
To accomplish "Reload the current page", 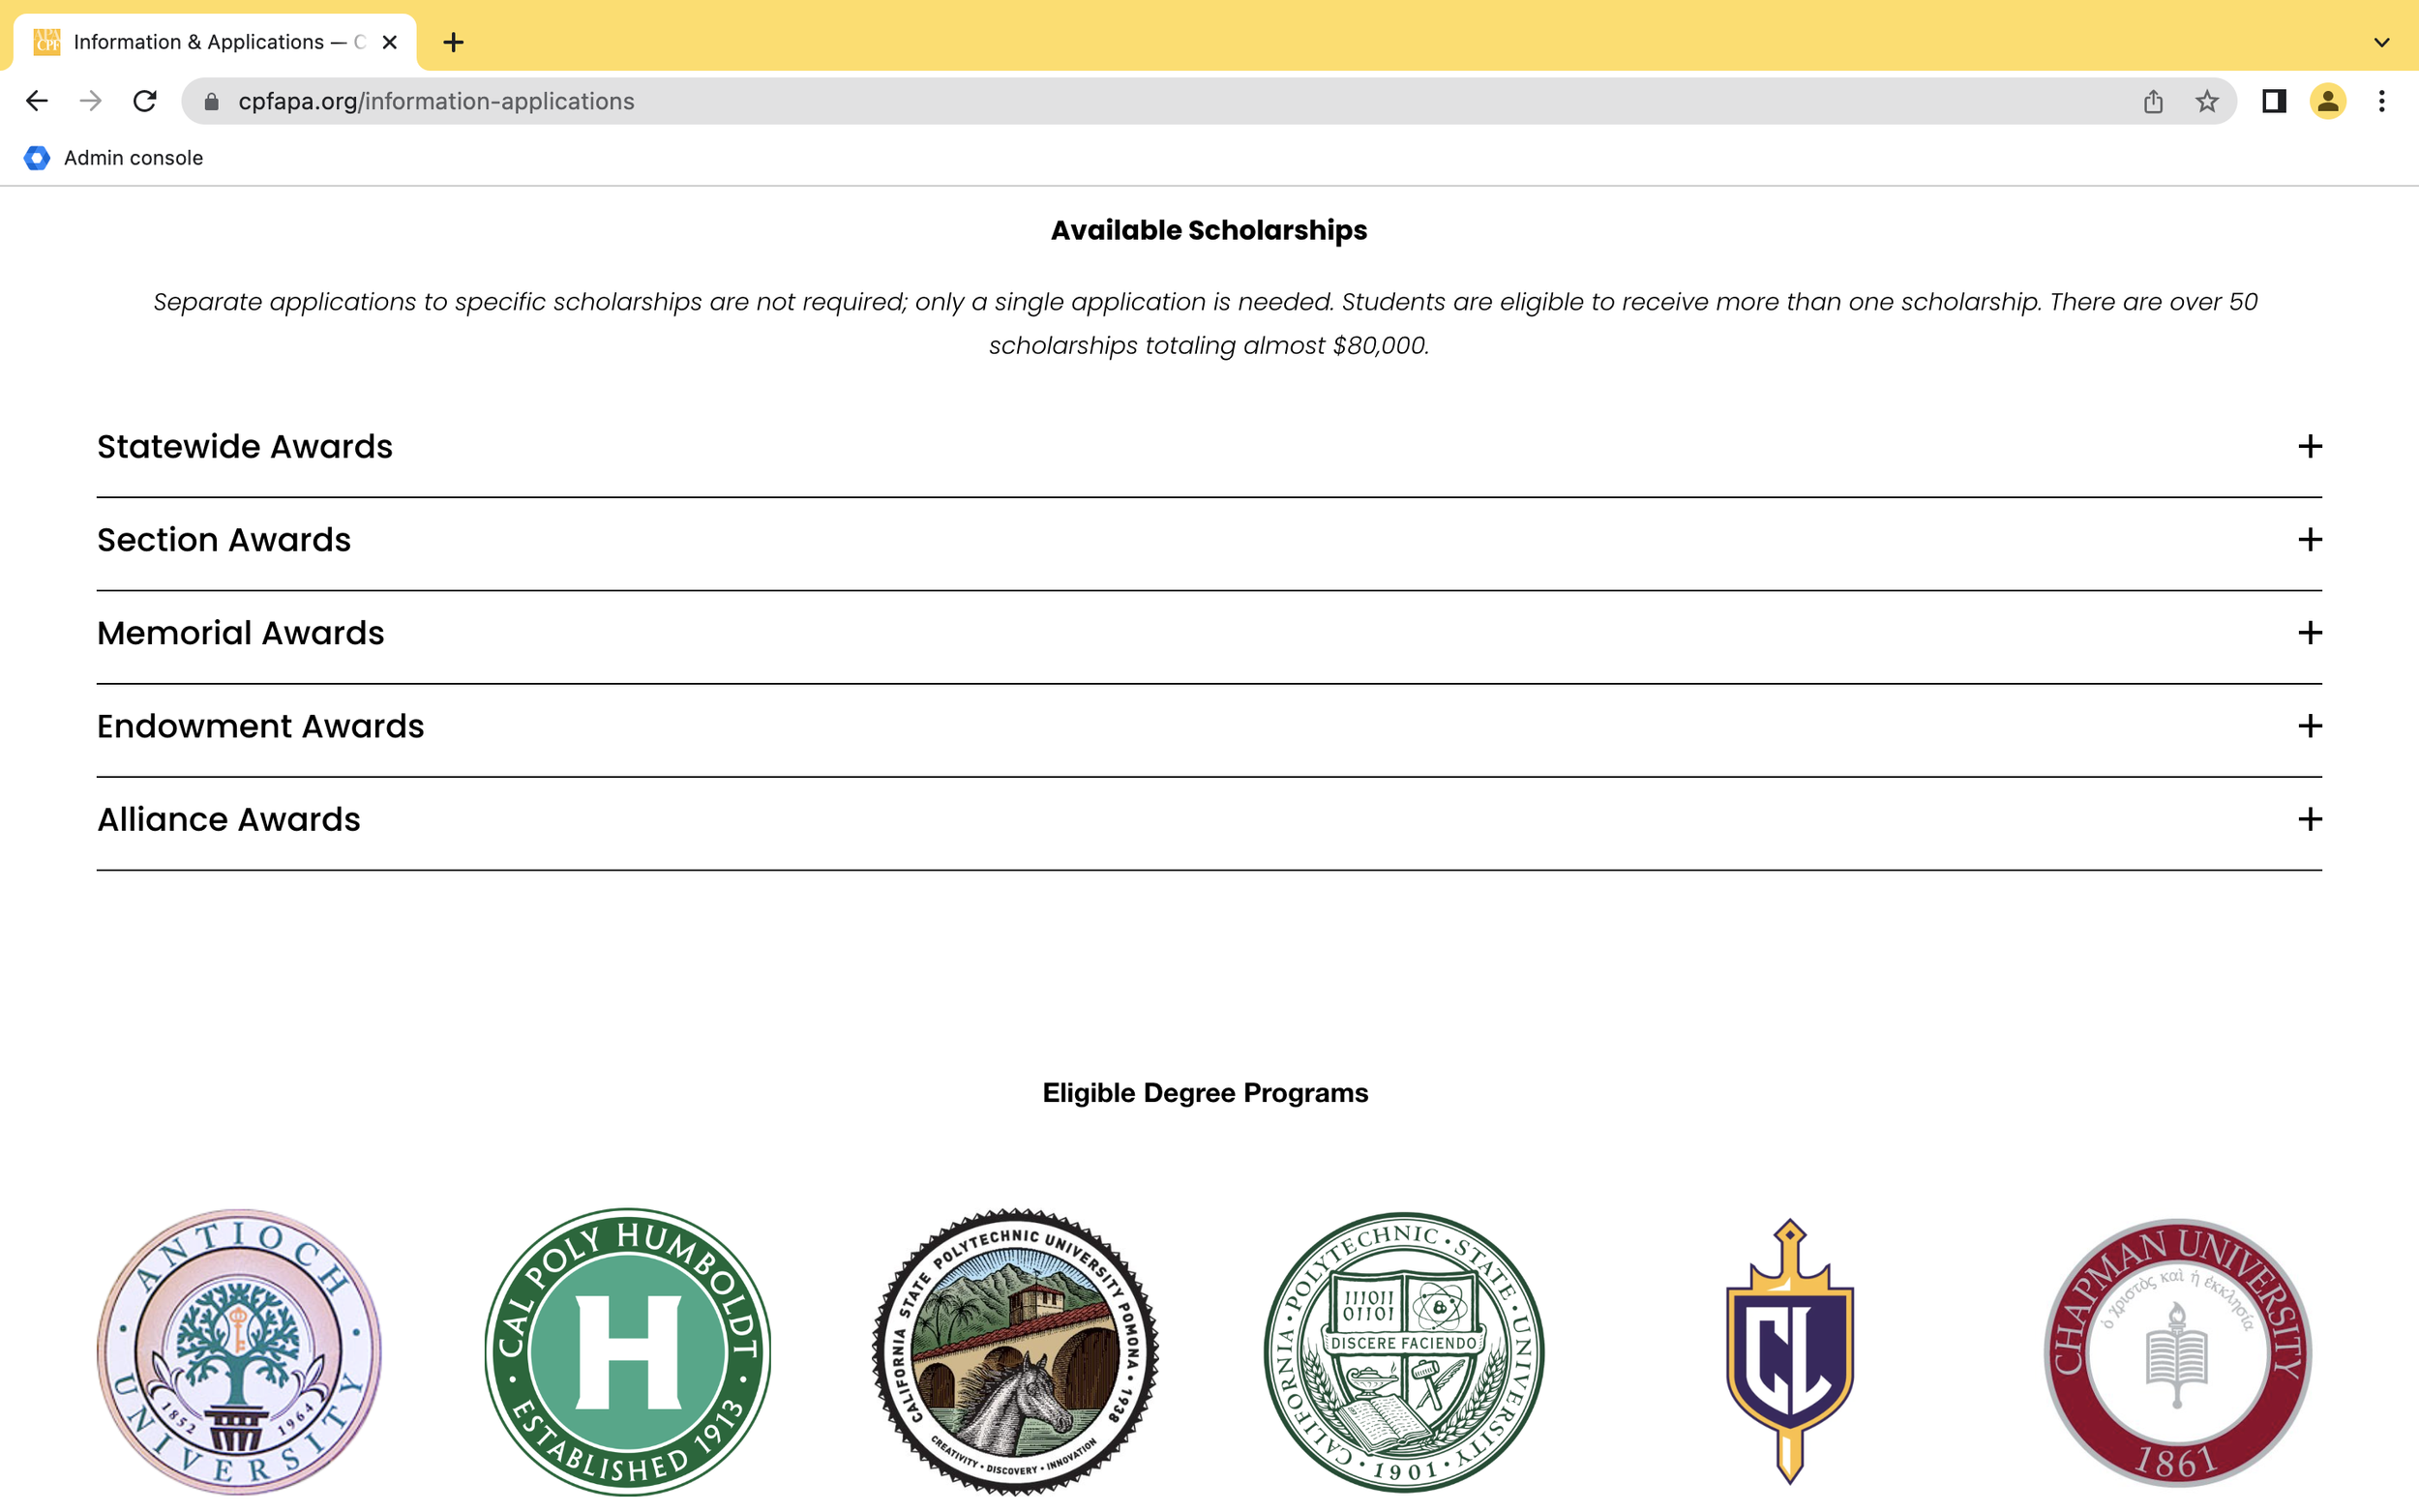I will tap(145, 101).
